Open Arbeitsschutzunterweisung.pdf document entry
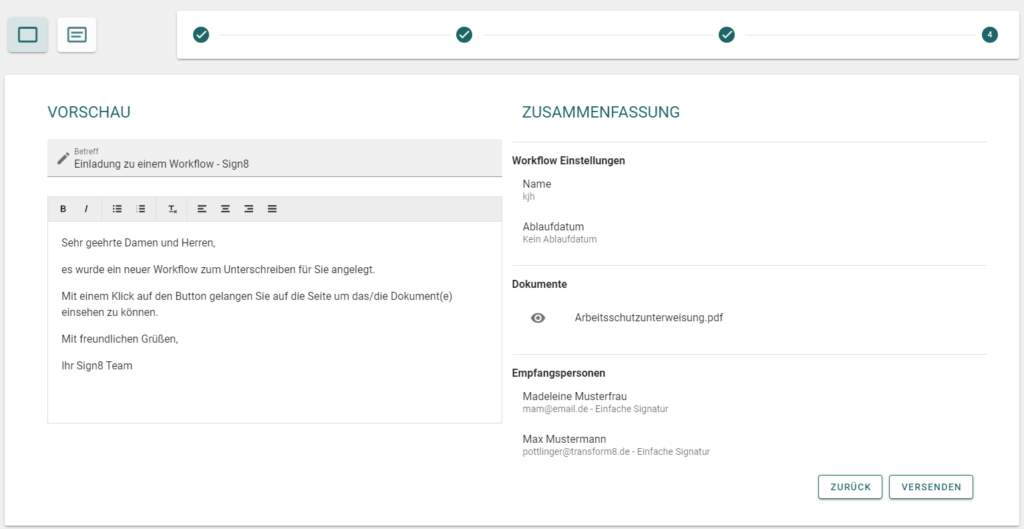Image resolution: width=1024 pixels, height=529 pixels. pyautogui.click(x=648, y=318)
